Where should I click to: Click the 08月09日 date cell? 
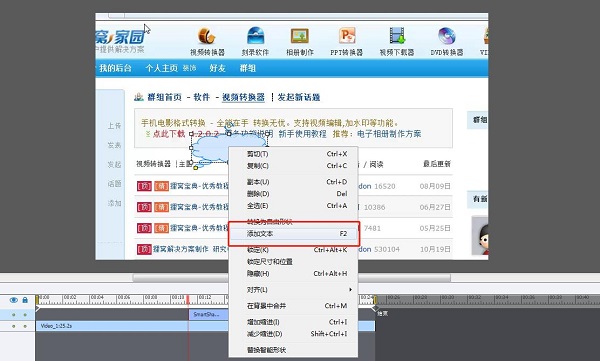pyautogui.click(x=435, y=186)
